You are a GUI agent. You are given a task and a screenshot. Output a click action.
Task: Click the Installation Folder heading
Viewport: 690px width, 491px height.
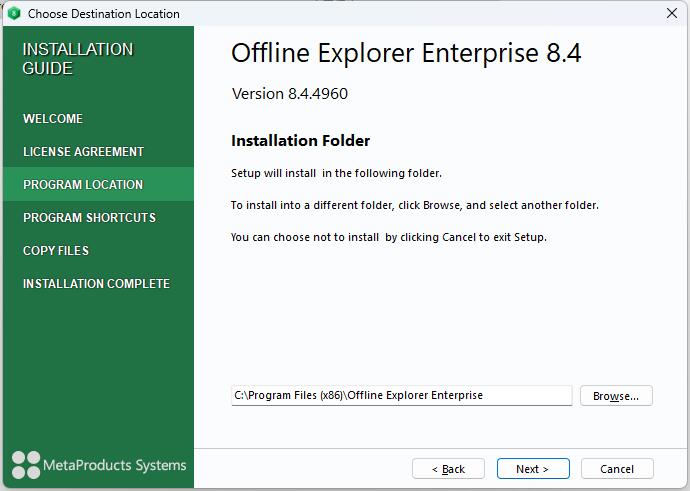(x=300, y=141)
